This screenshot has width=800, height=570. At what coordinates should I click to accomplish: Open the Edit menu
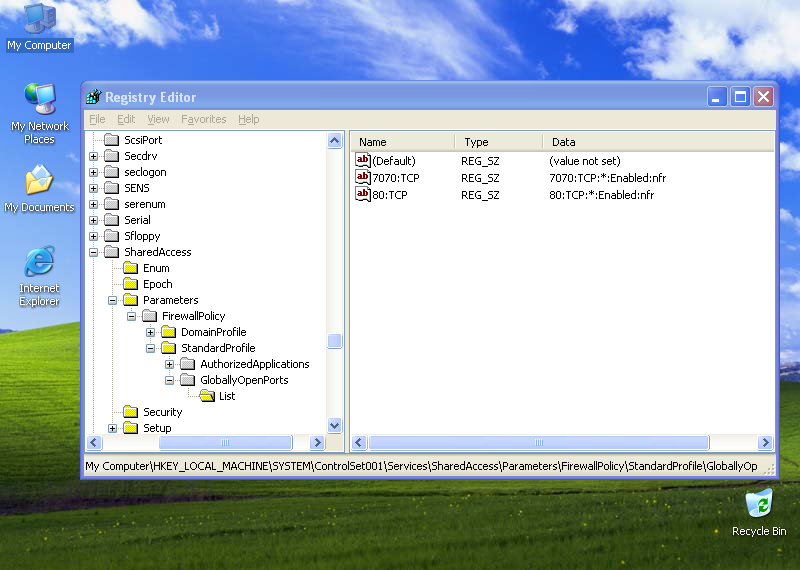click(x=126, y=119)
